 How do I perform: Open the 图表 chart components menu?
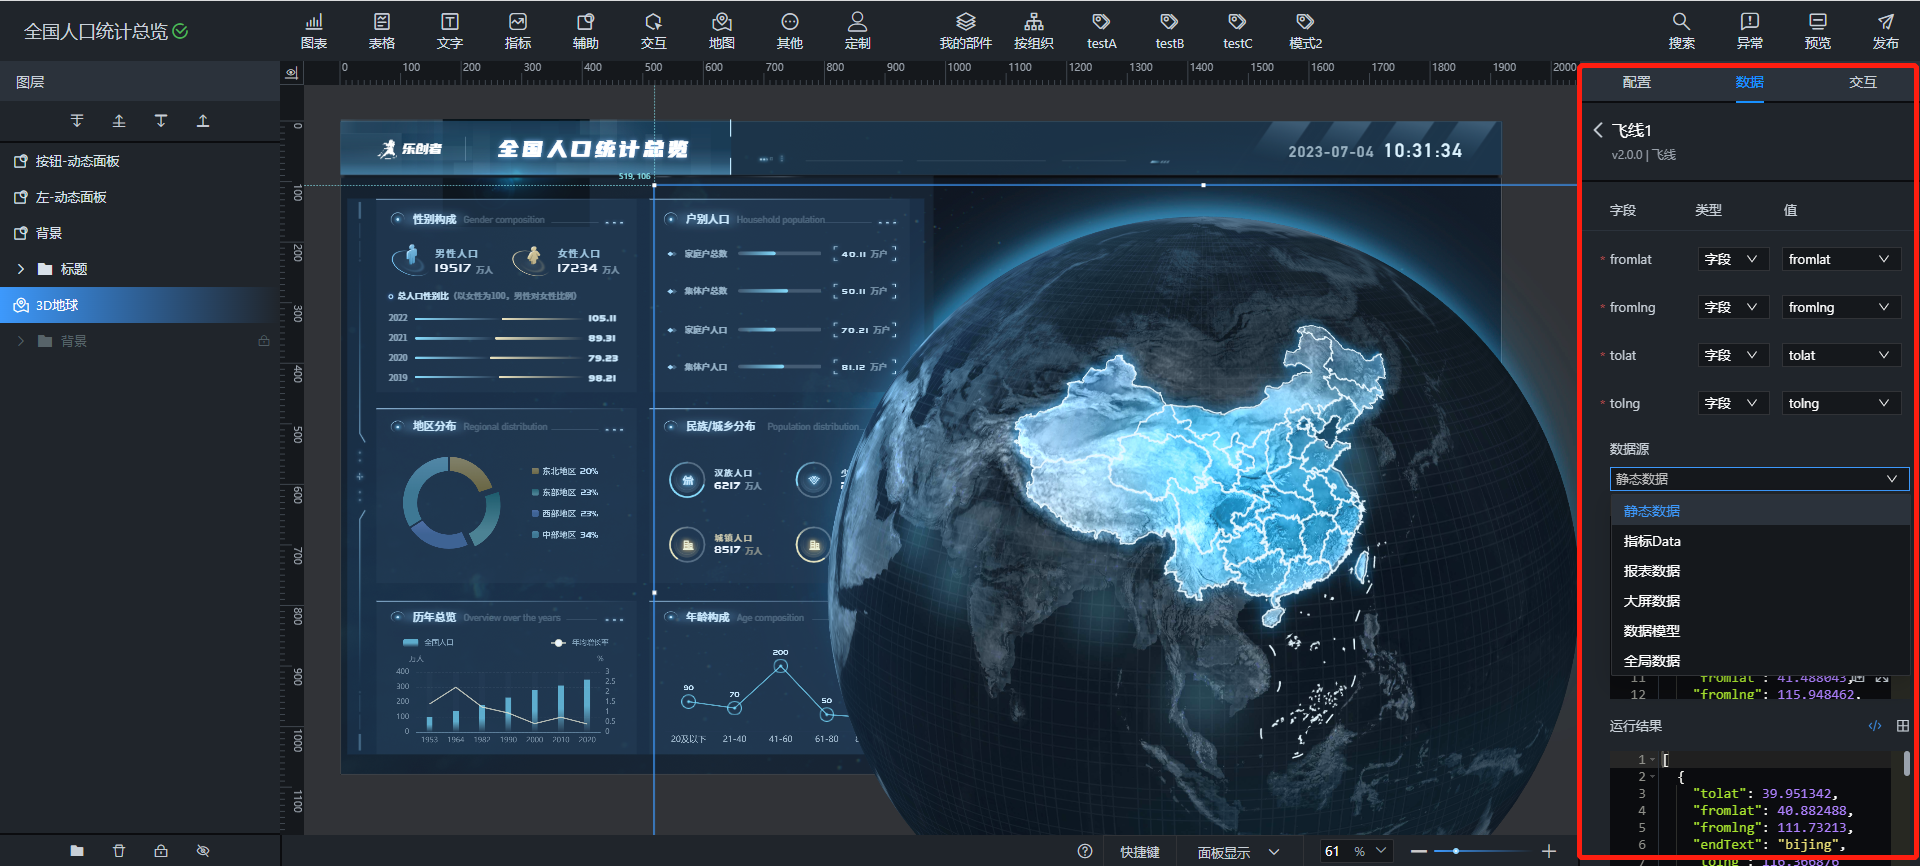(x=314, y=31)
